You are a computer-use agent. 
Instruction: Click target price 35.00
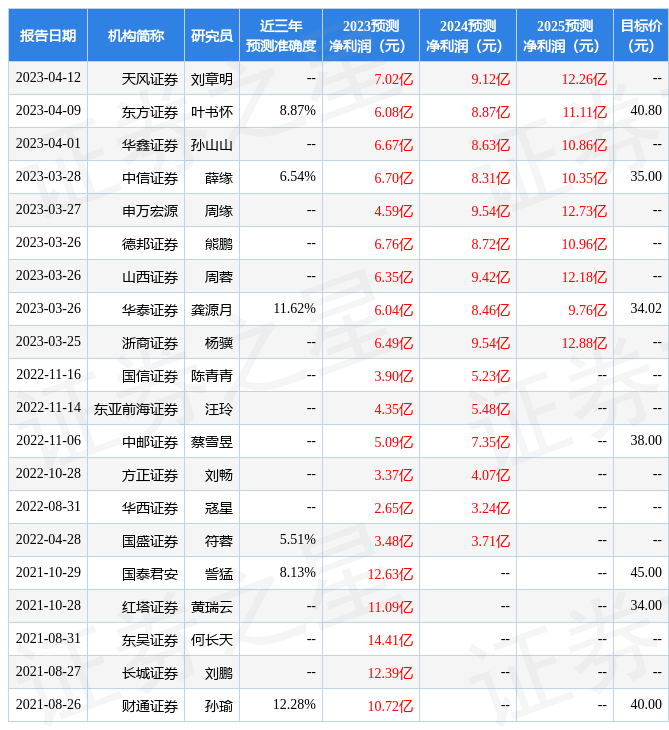pos(646,176)
